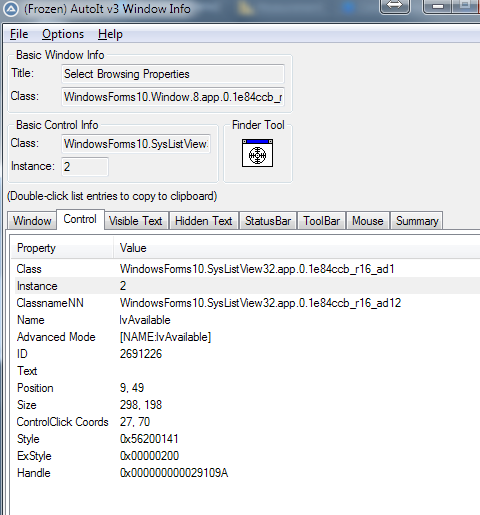Select the Handle row value 0x000000000029109A

click(x=174, y=473)
